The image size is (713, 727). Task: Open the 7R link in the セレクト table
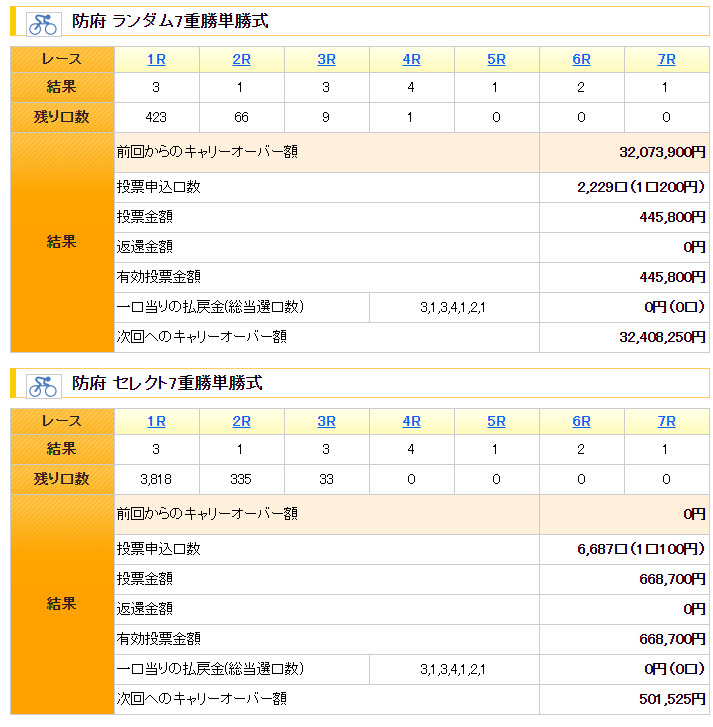point(667,421)
